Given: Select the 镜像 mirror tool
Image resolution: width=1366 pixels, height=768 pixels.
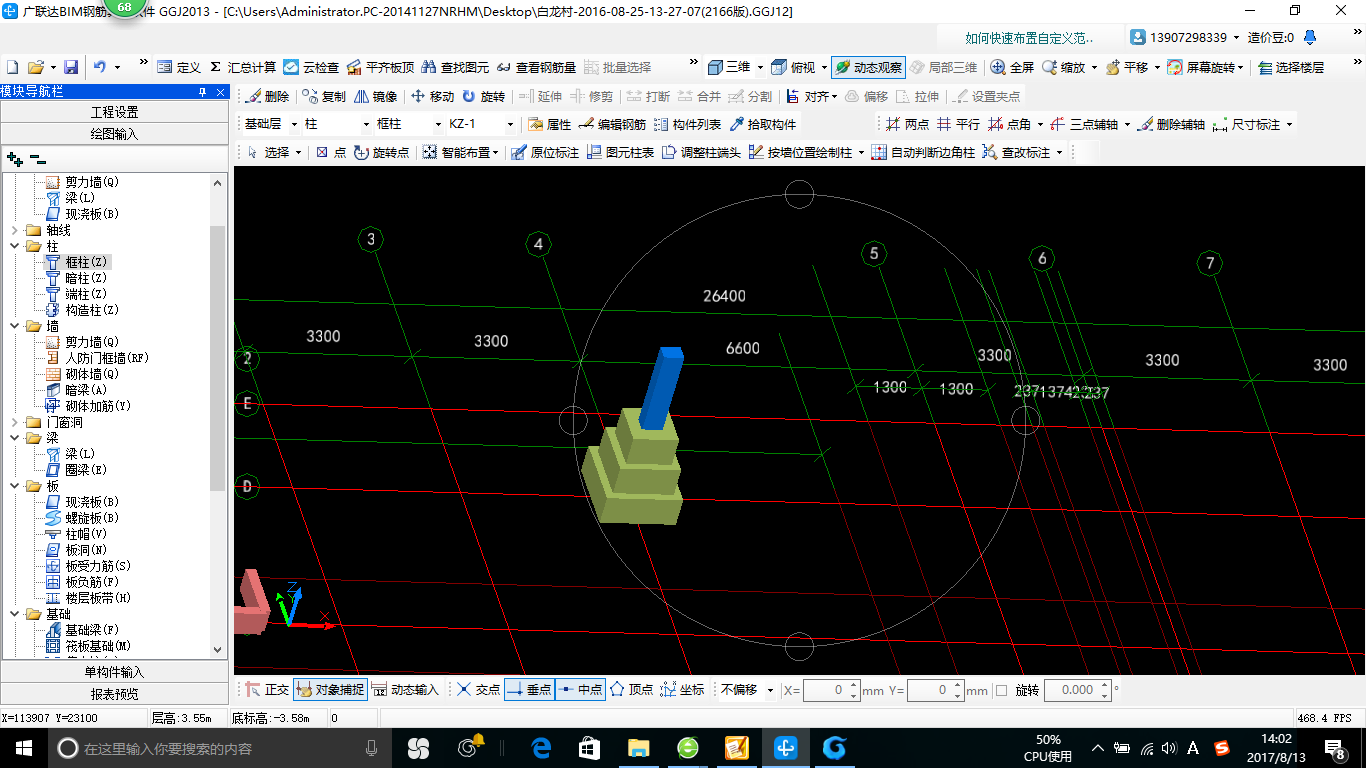Looking at the screenshot, I should coord(376,97).
